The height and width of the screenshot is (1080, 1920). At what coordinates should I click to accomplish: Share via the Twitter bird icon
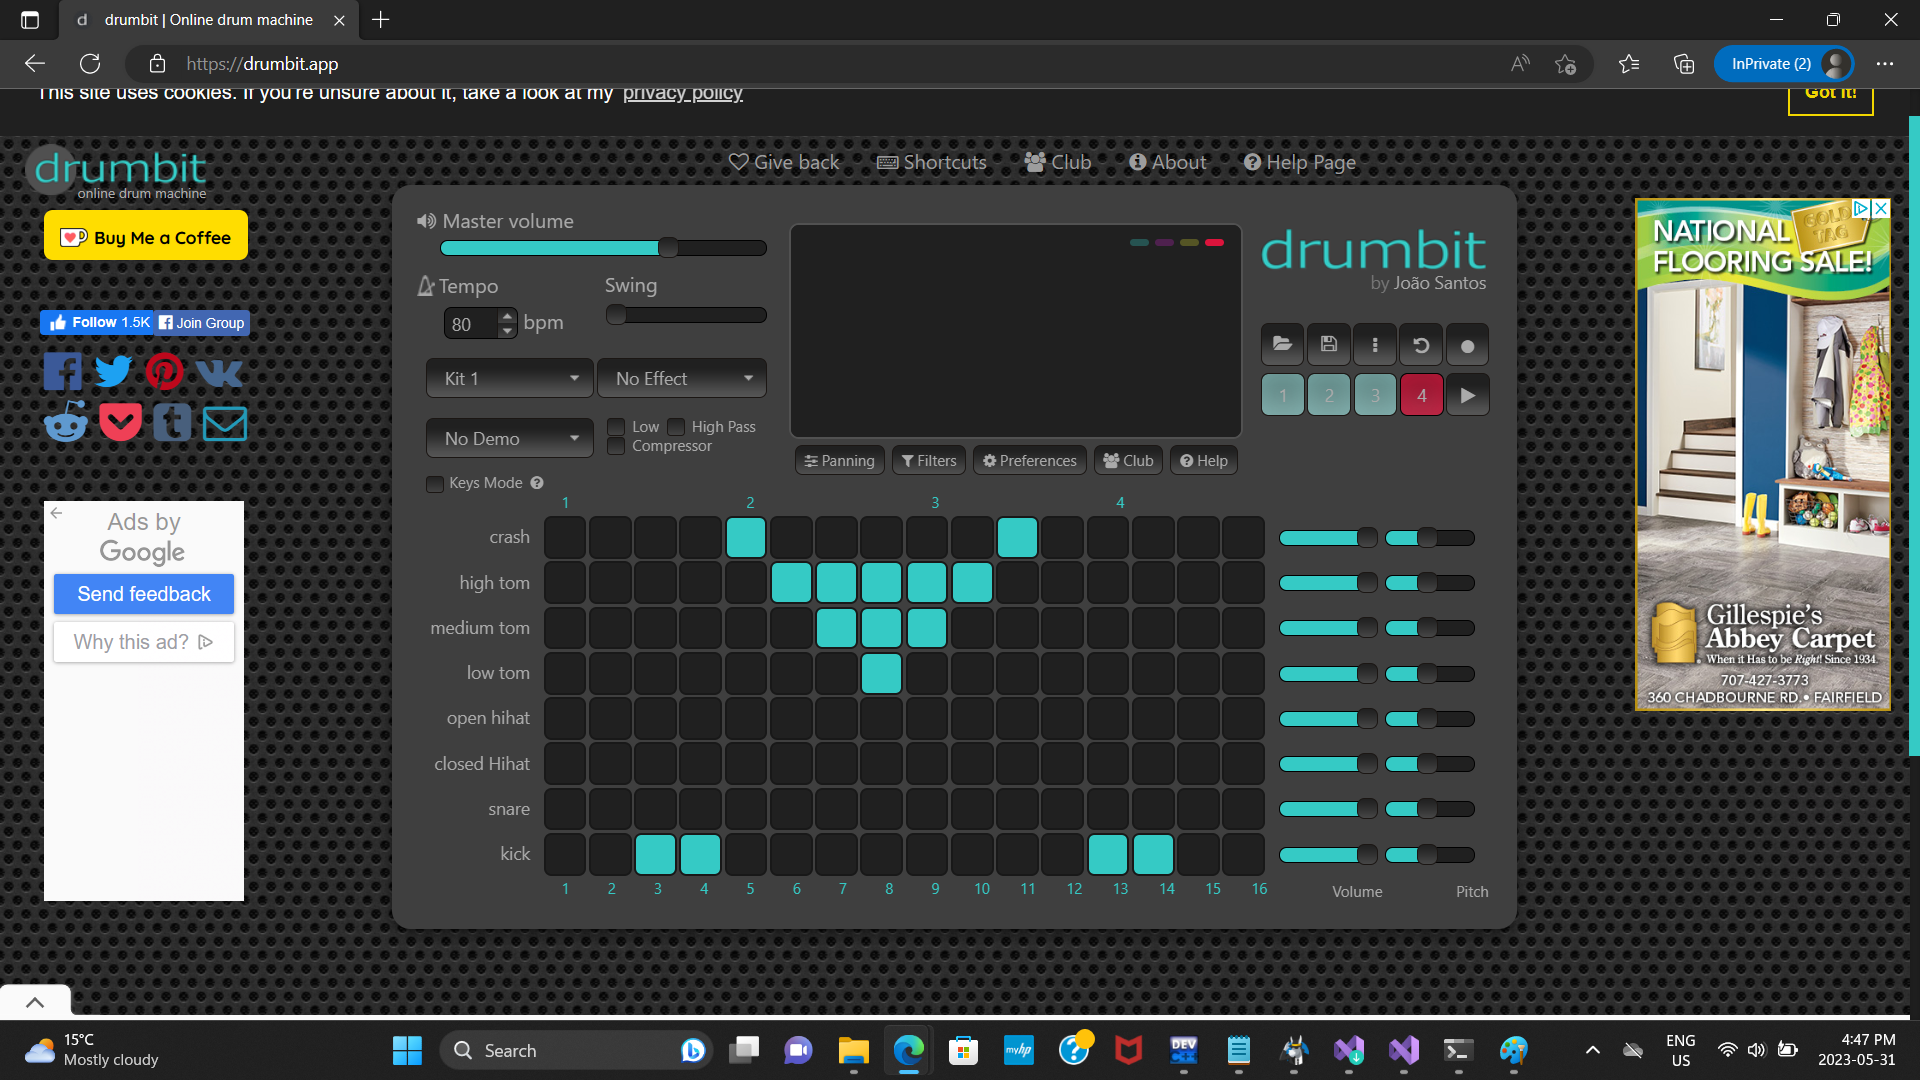pyautogui.click(x=113, y=372)
